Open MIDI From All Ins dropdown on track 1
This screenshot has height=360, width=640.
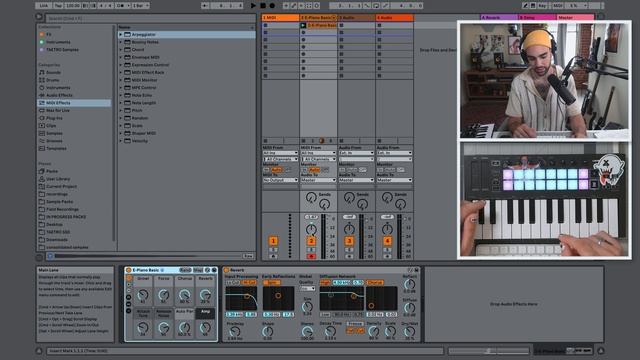tap(280, 153)
